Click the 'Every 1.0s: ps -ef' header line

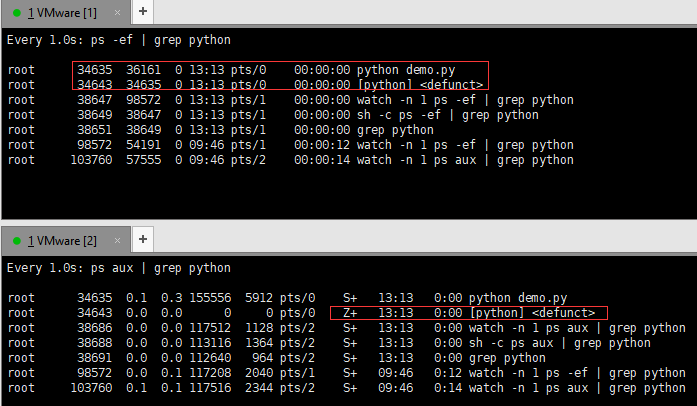click(118, 41)
